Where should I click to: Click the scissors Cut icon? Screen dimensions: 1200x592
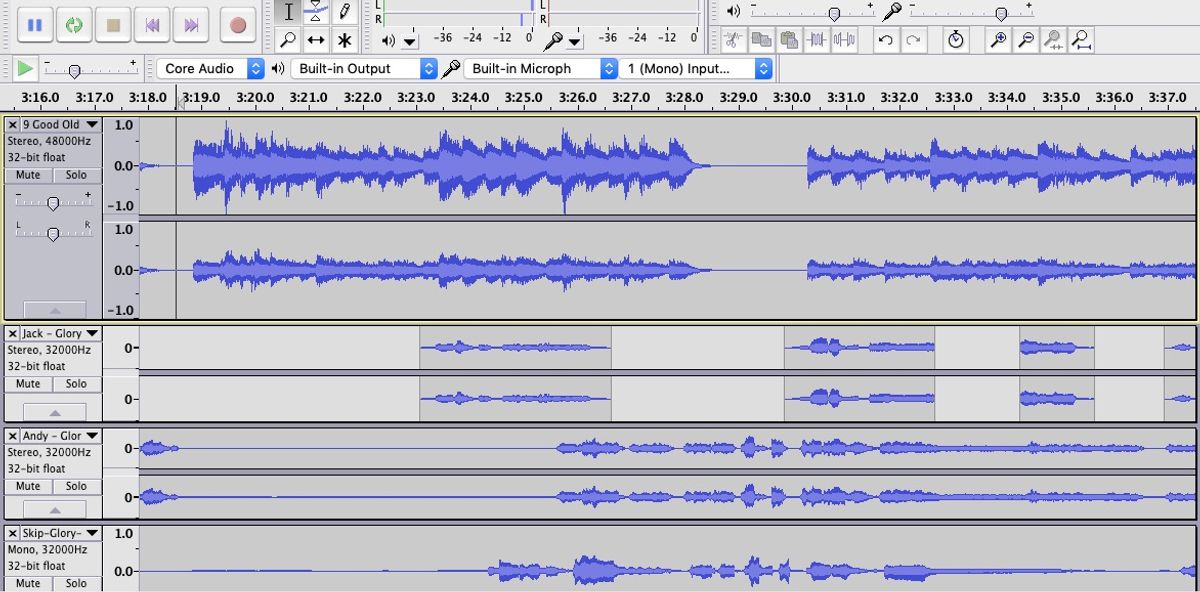coord(733,40)
